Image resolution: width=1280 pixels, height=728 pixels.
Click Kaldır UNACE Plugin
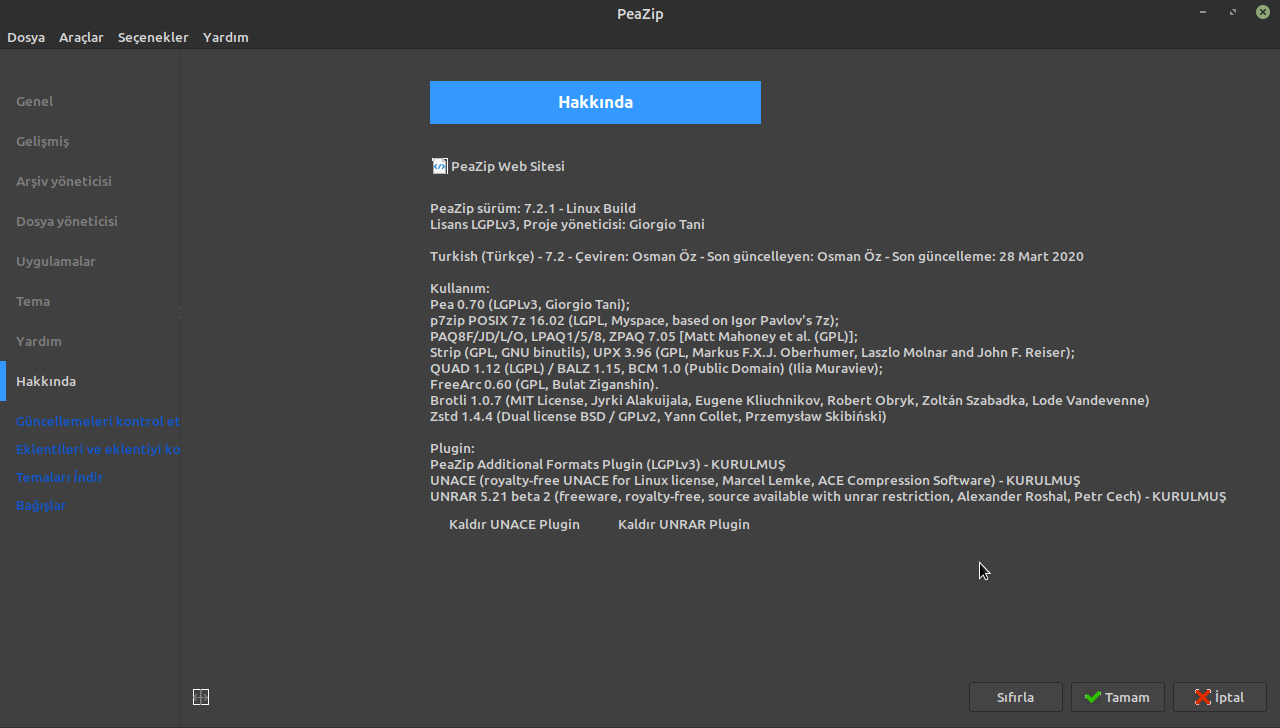(x=514, y=524)
